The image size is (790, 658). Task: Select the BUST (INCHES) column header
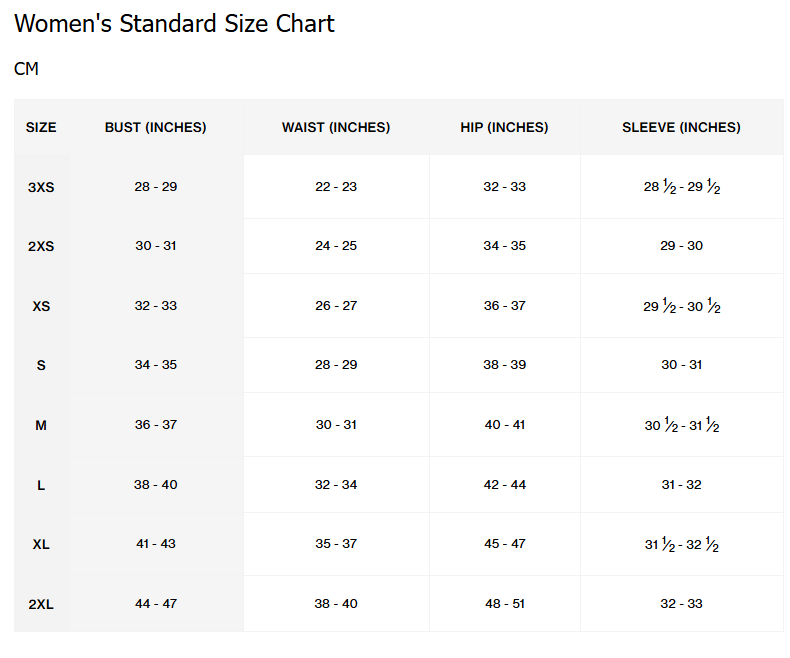[155, 127]
